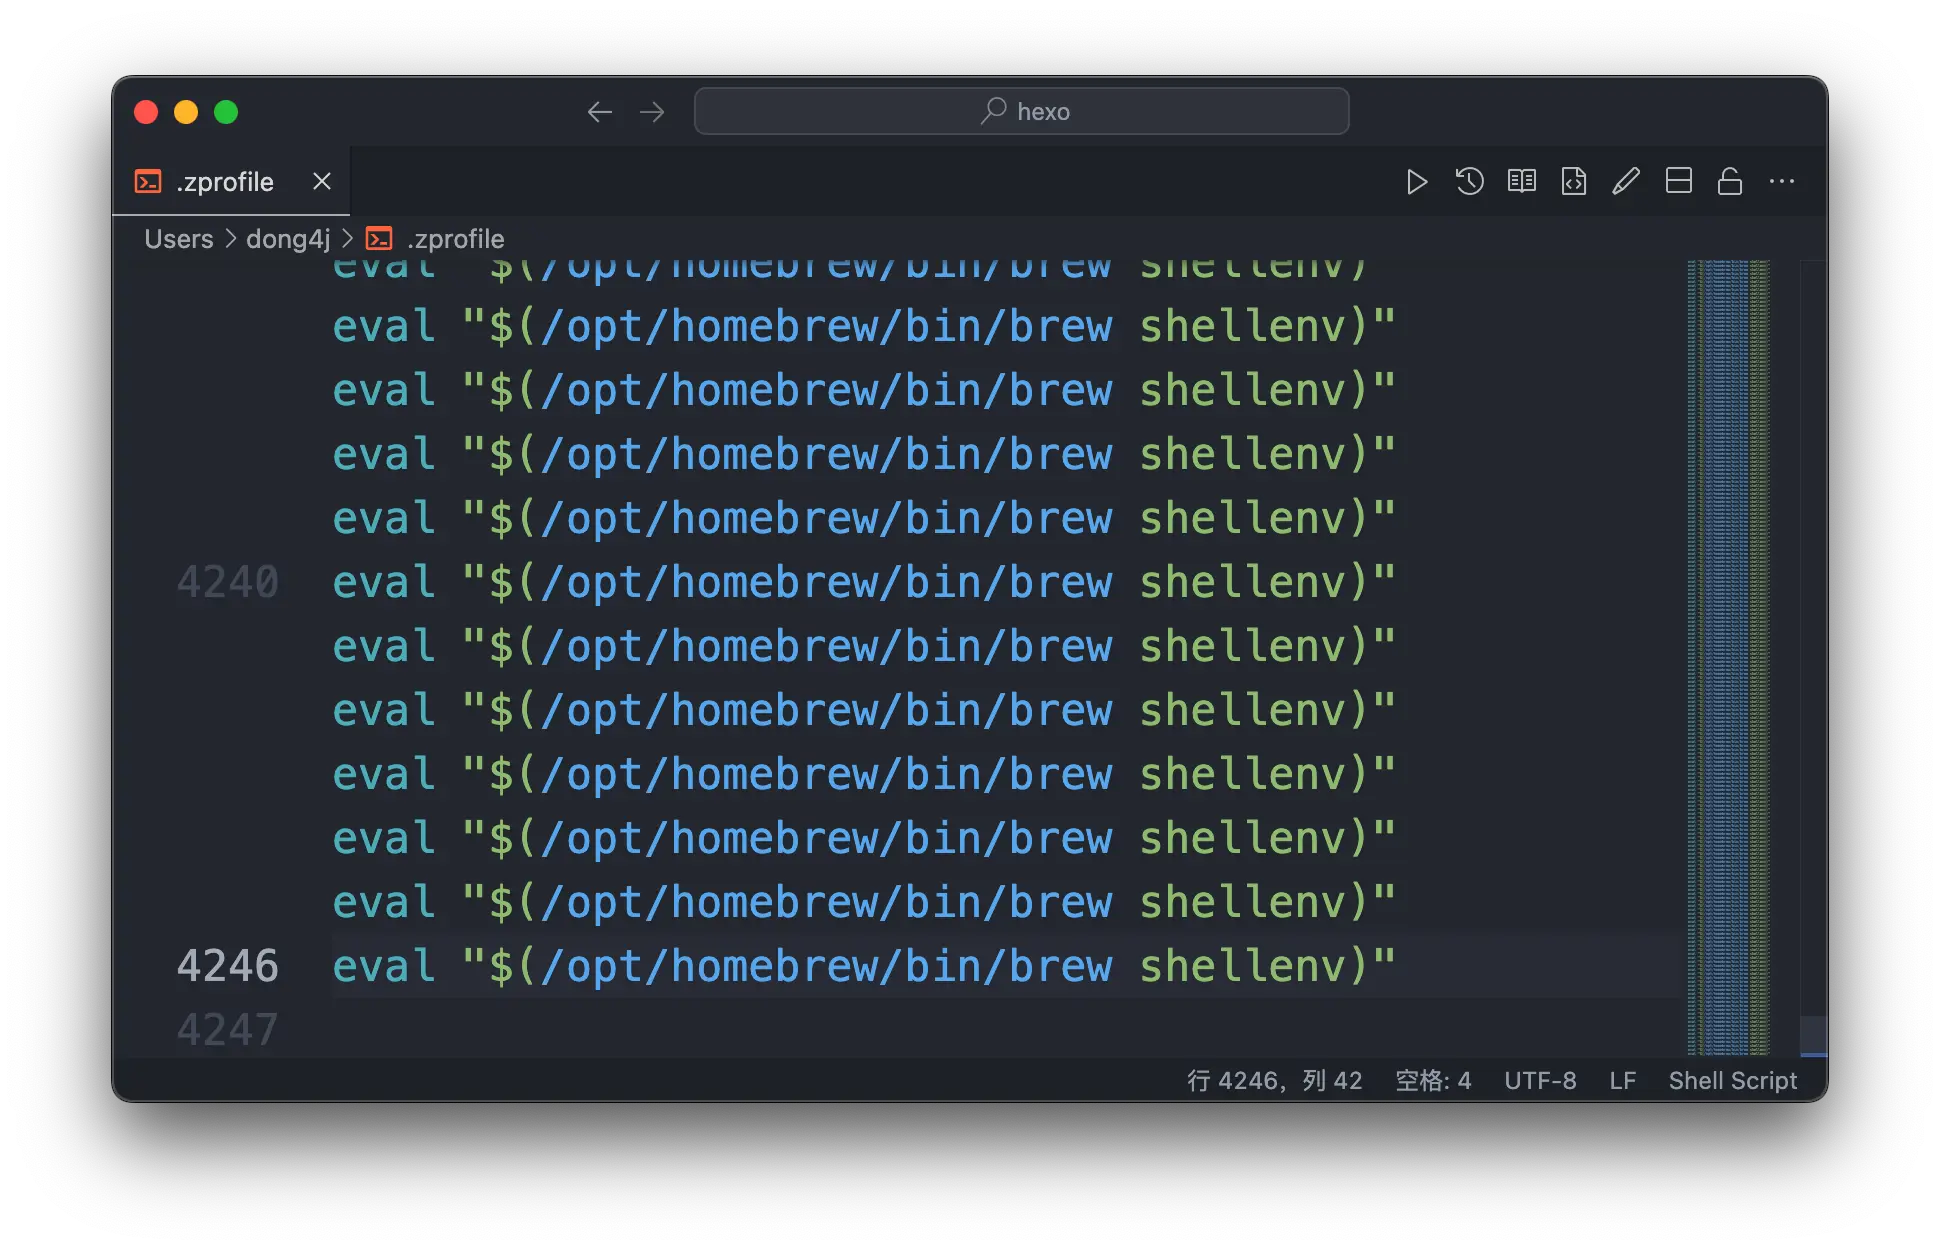Click the open-book preview icon
Viewport: 1940px width, 1250px height.
[x=1521, y=182]
